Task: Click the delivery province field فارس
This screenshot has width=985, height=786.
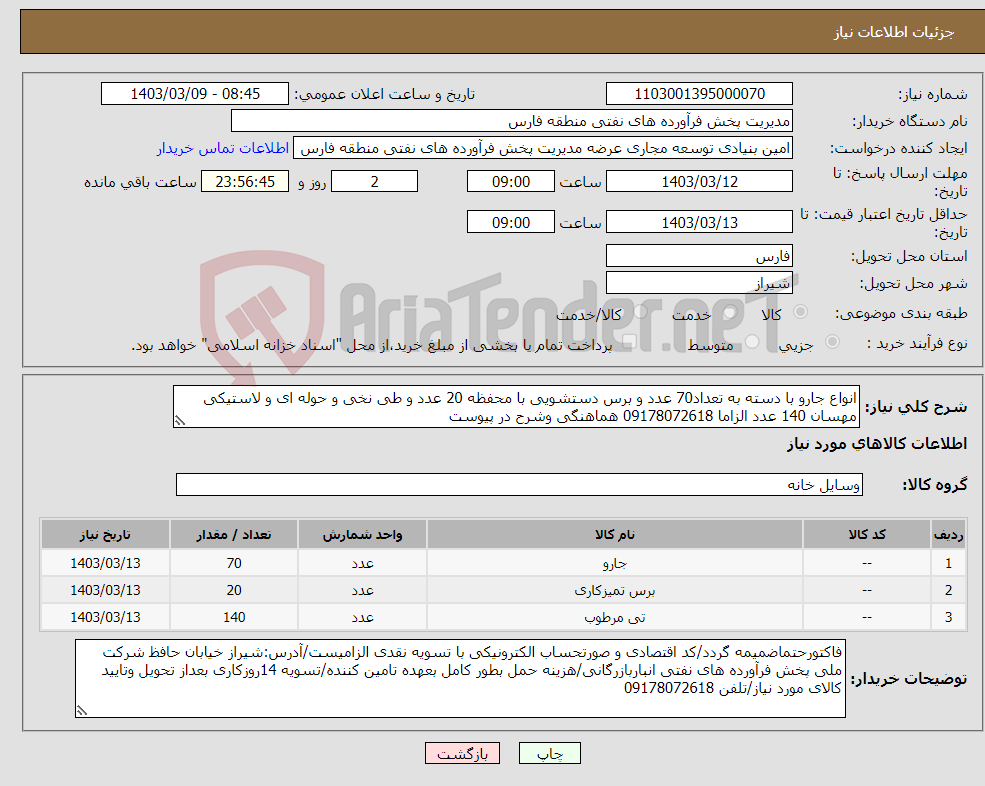Action: click(x=699, y=256)
